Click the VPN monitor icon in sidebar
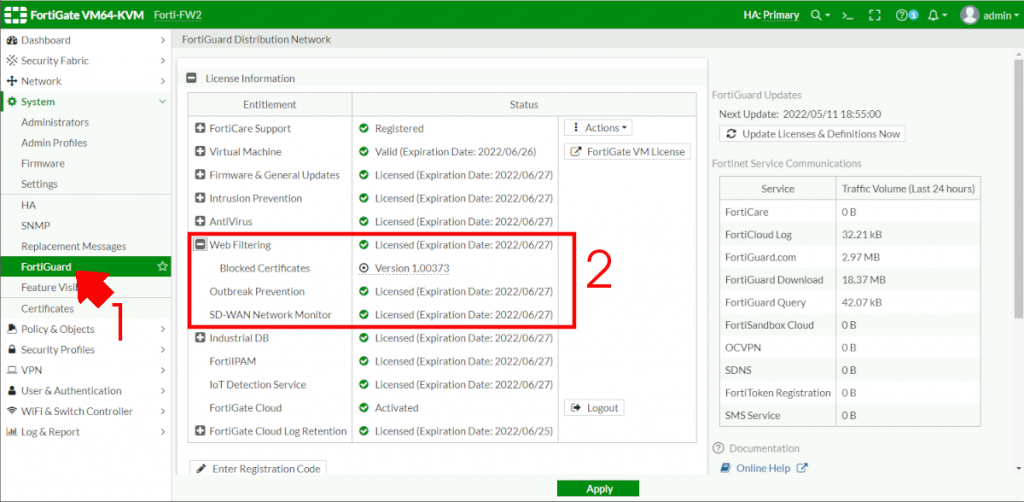 pos(11,370)
